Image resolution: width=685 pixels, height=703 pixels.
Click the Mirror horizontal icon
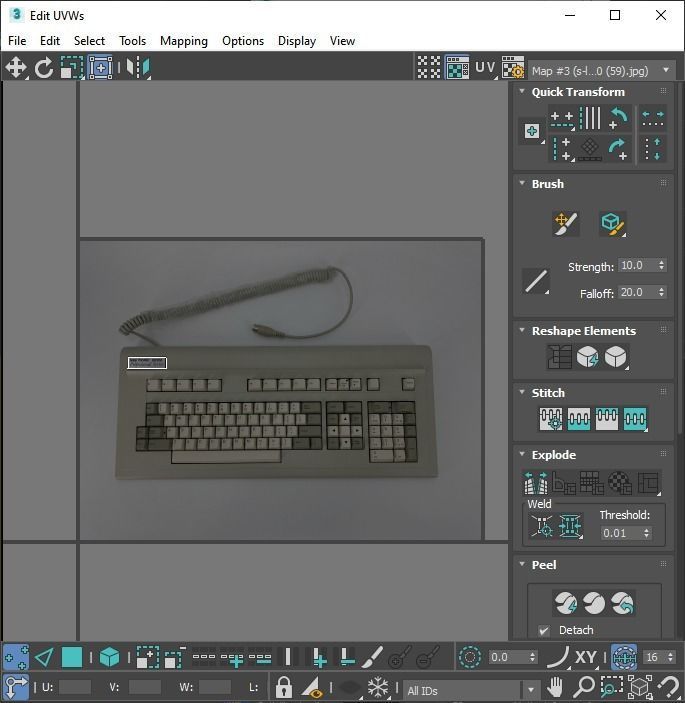click(138, 68)
